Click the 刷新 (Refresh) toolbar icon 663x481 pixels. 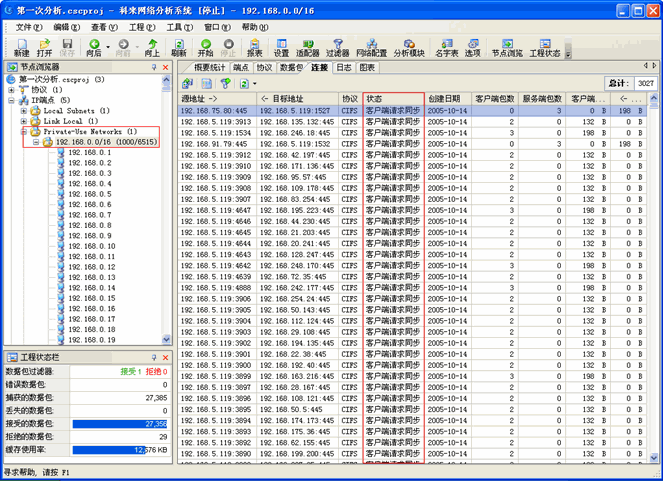pos(179,47)
